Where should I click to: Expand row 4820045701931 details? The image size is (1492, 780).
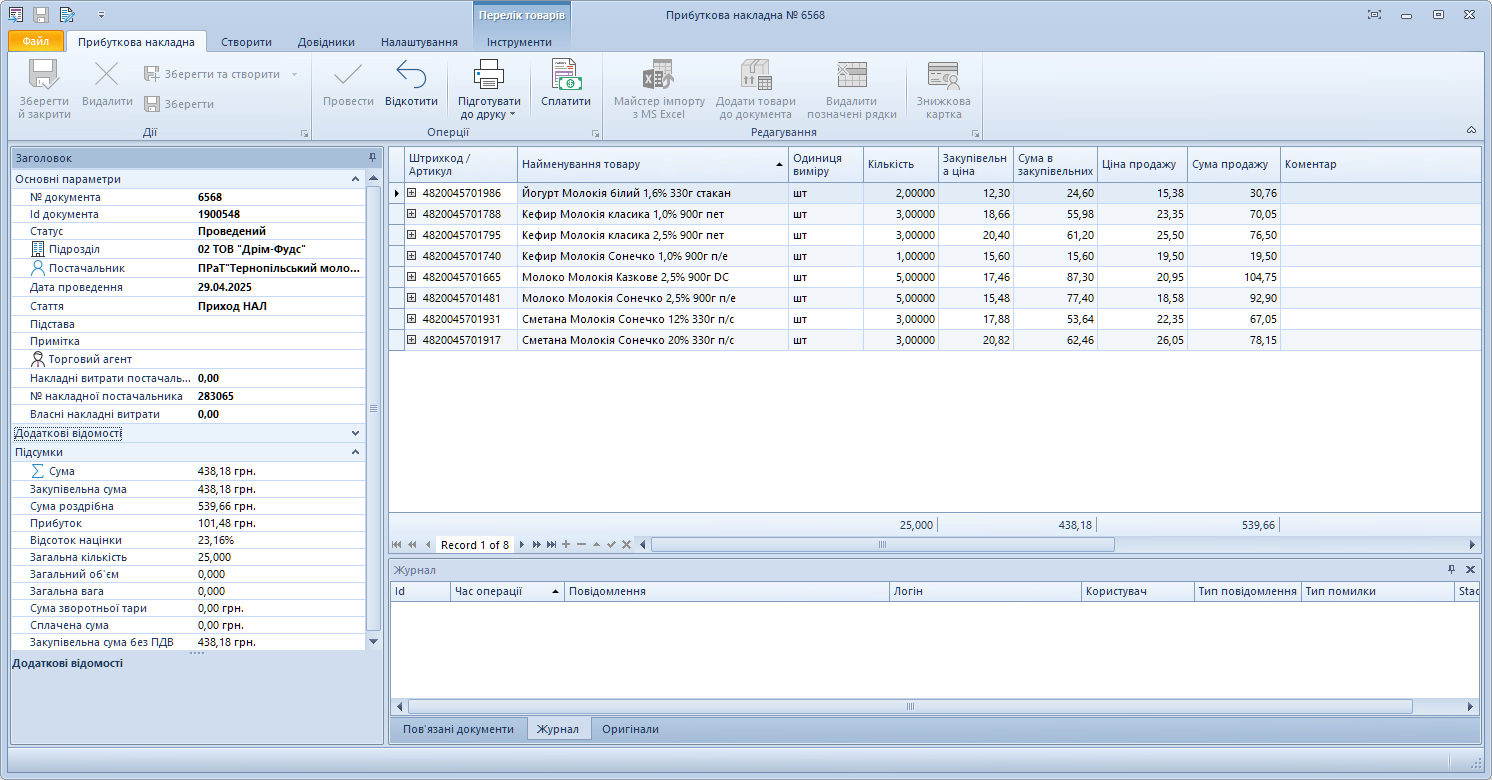click(411, 319)
